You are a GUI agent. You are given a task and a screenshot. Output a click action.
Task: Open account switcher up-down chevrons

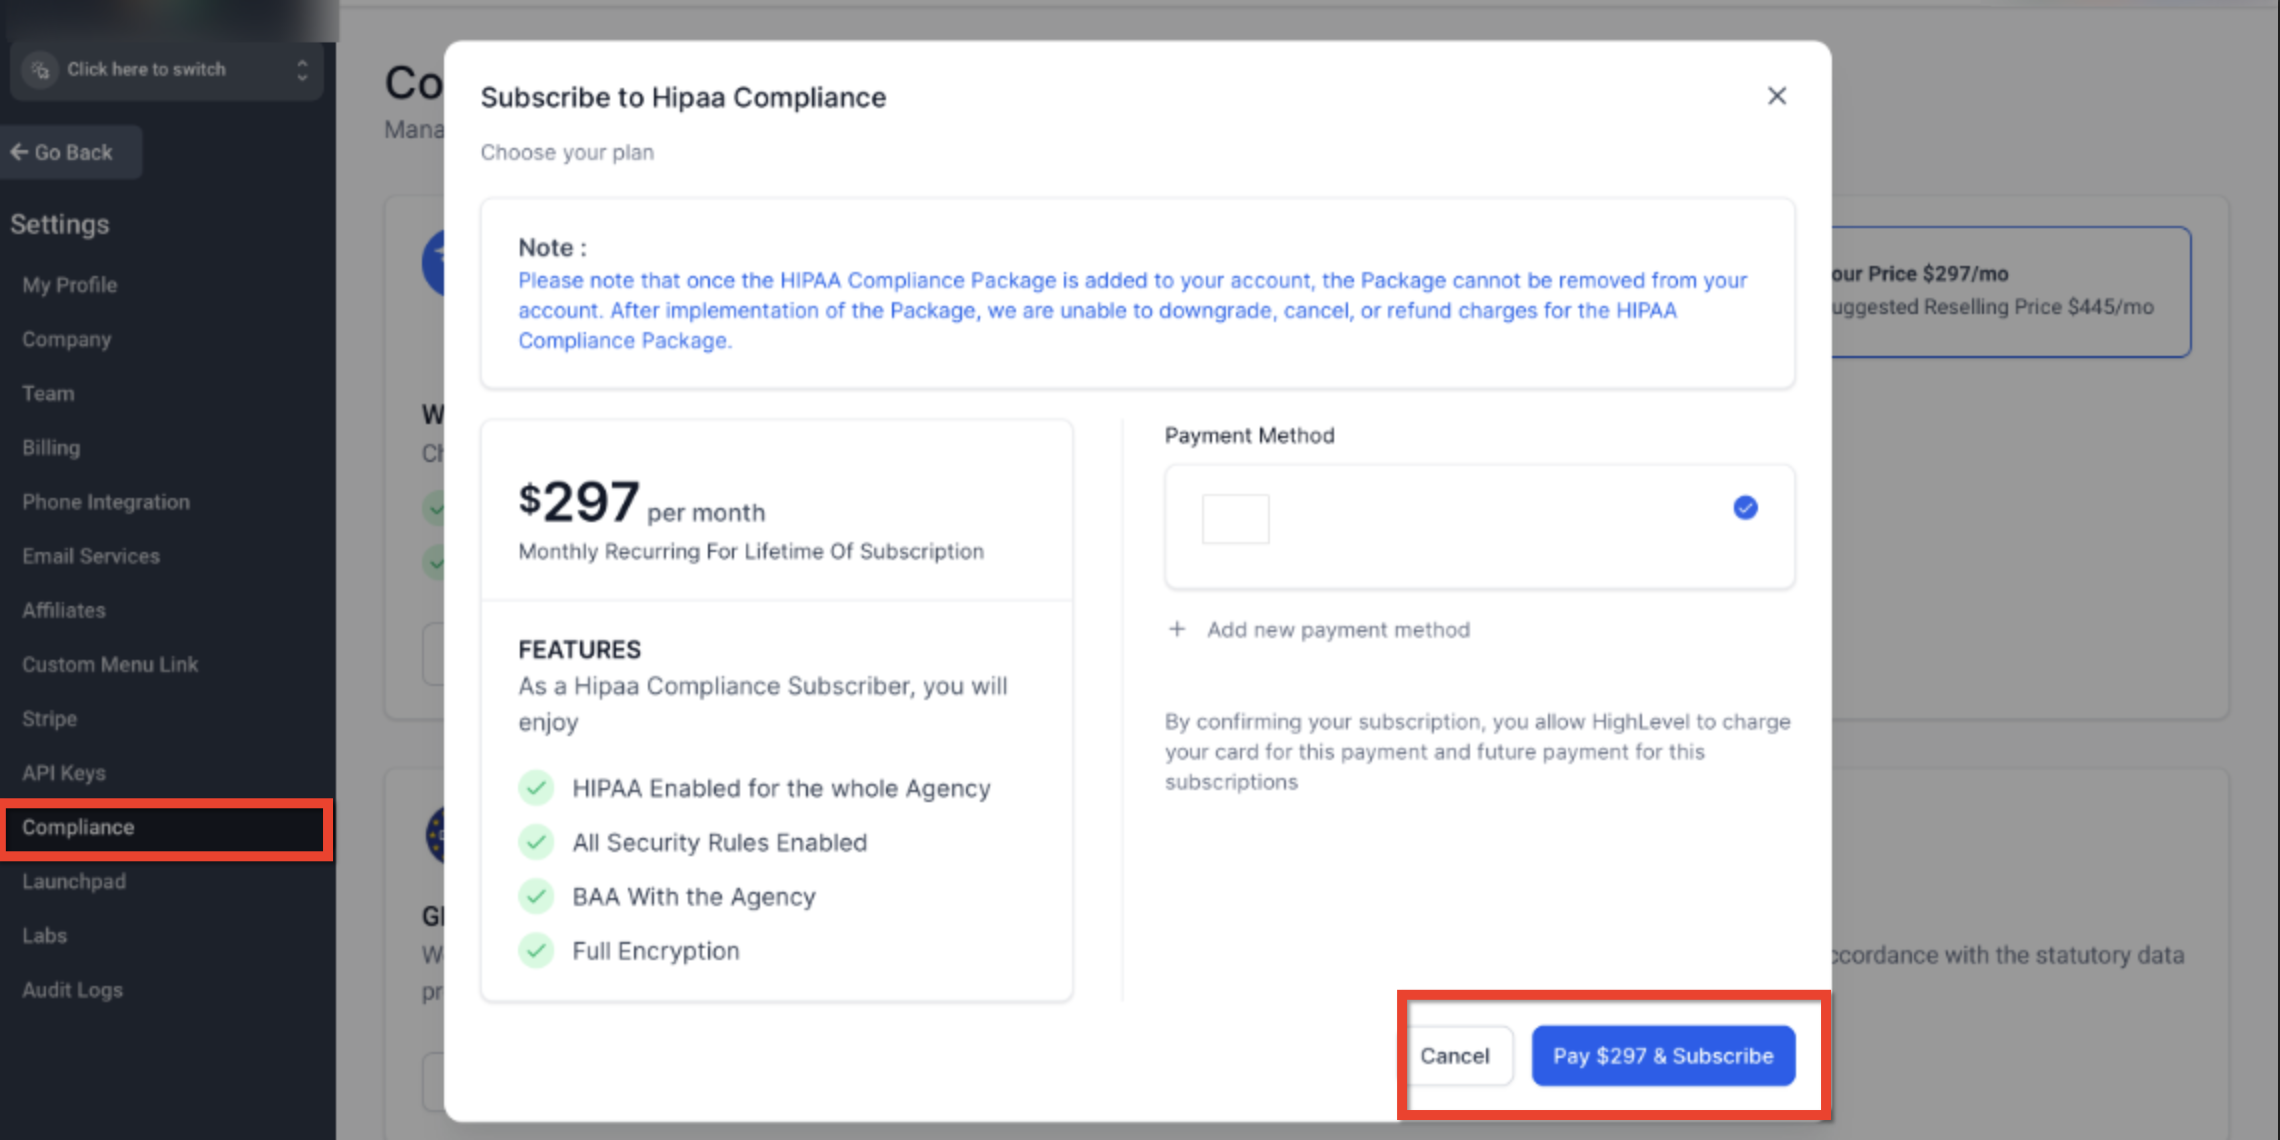pos(302,70)
